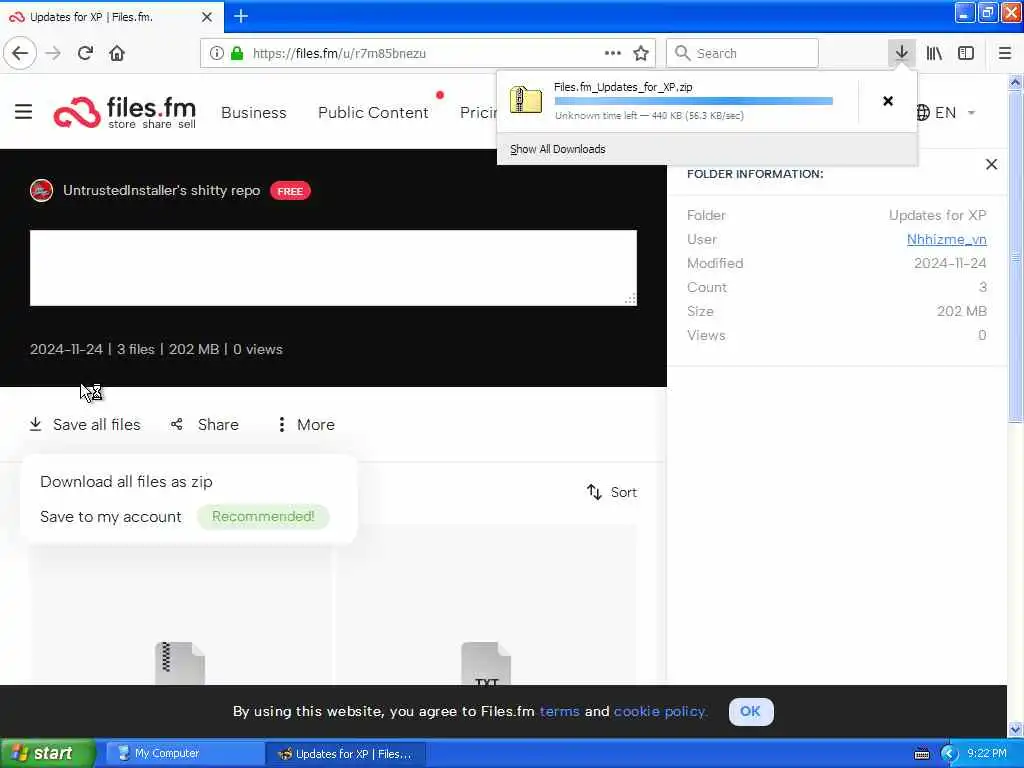Open the Save all files menu
1024x768 pixels.
(85, 424)
